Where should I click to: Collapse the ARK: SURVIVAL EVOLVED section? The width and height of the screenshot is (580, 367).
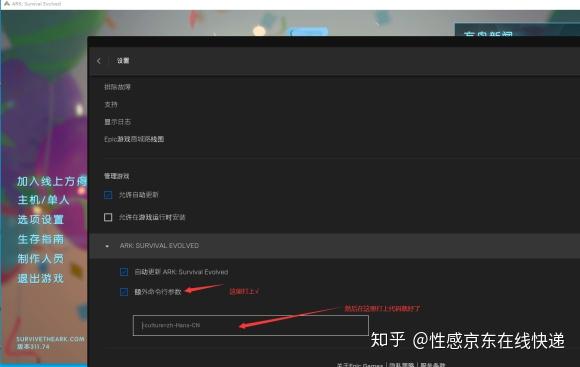point(107,246)
